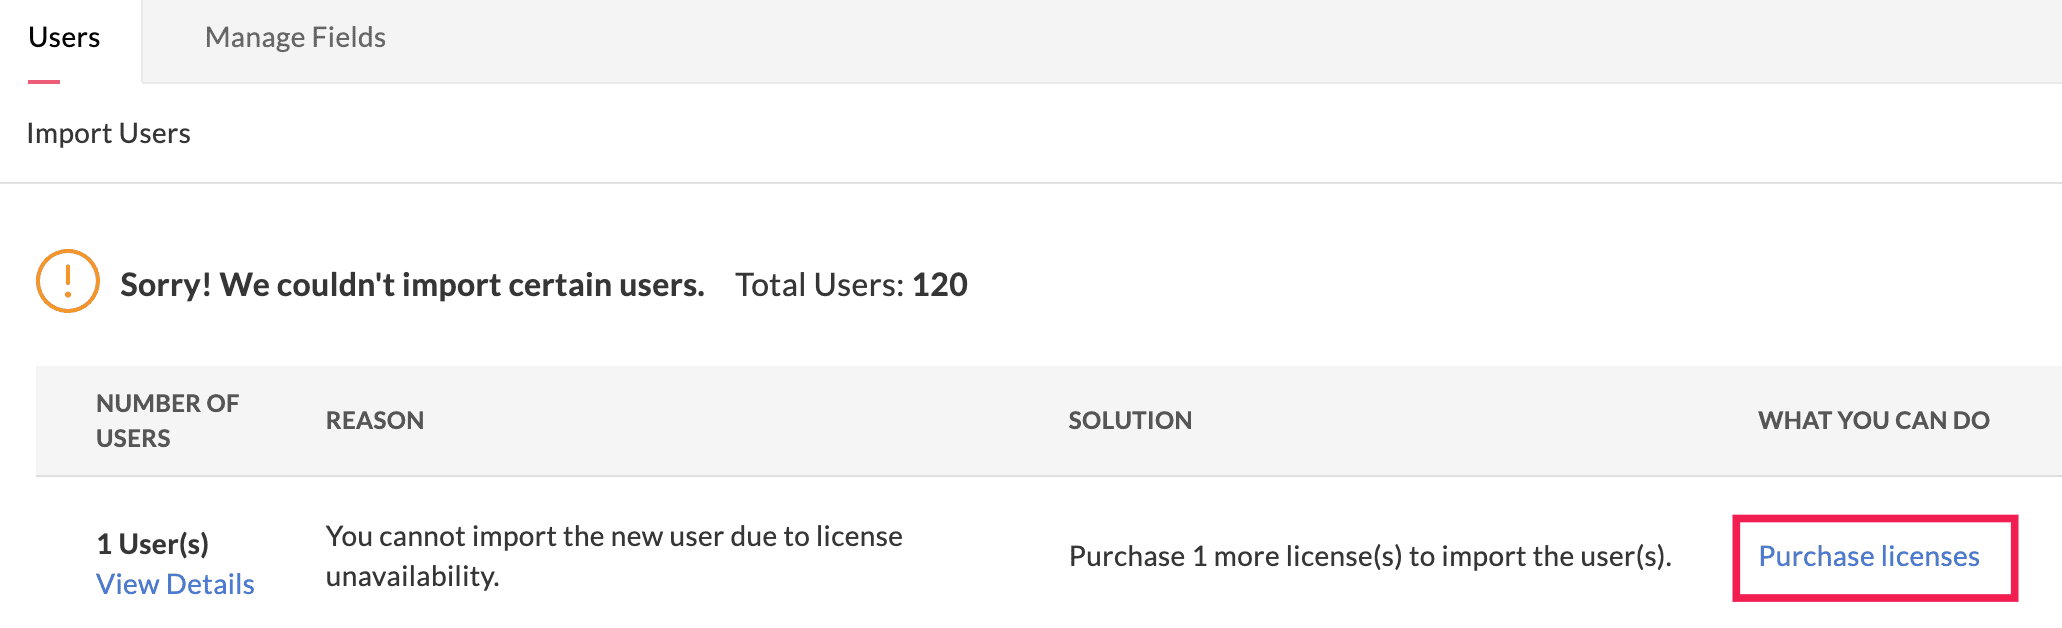Open the Purchase licenses link
Screen dimensions: 2062x628
pyautogui.click(x=1868, y=556)
